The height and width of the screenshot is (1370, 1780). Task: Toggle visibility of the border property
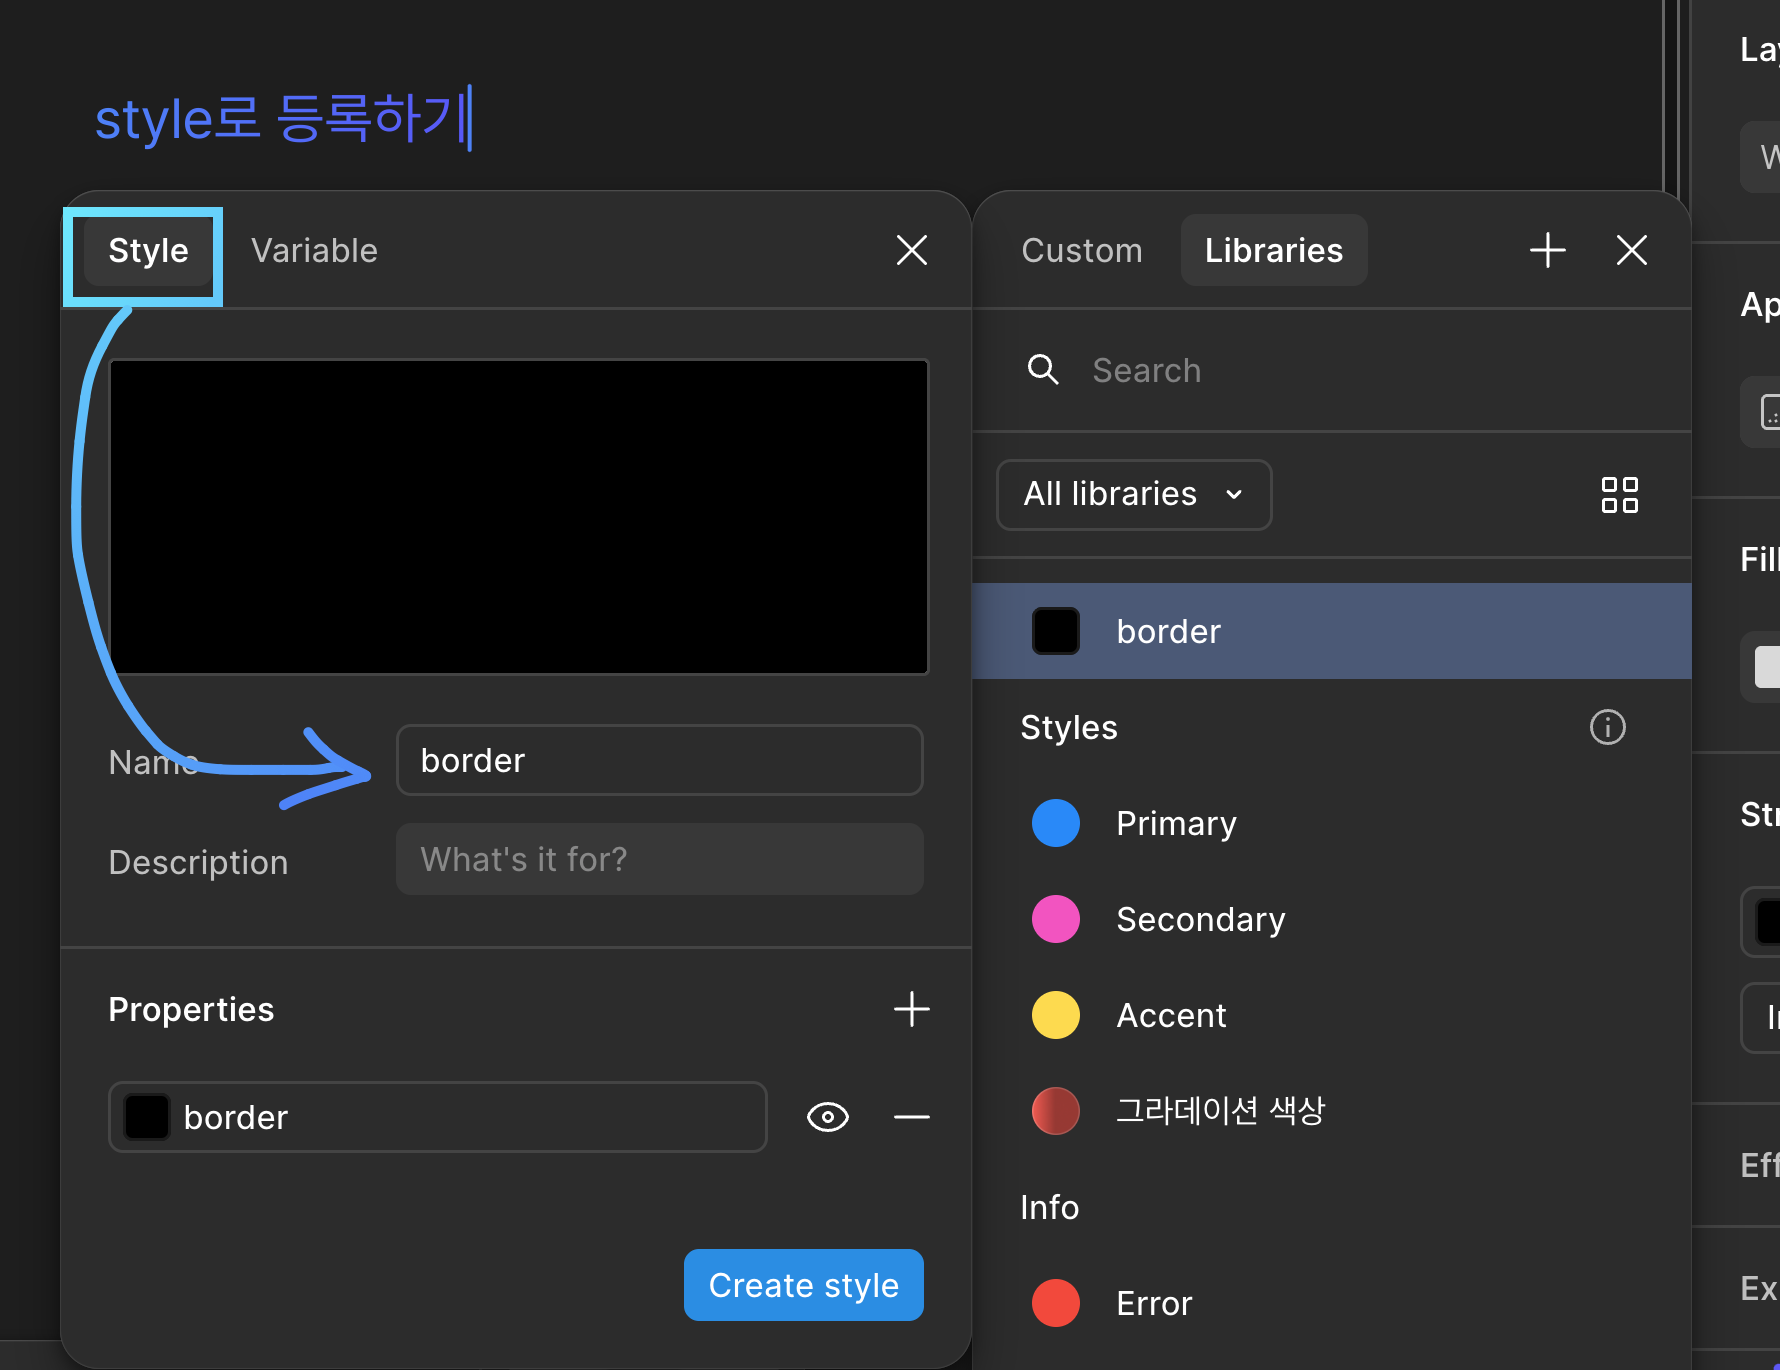click(827, 1117)
